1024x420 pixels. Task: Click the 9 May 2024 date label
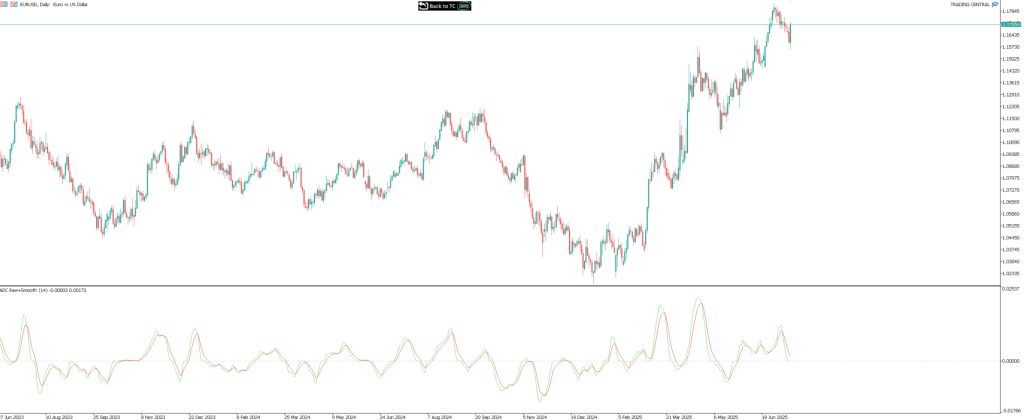[x=345, y=415]
